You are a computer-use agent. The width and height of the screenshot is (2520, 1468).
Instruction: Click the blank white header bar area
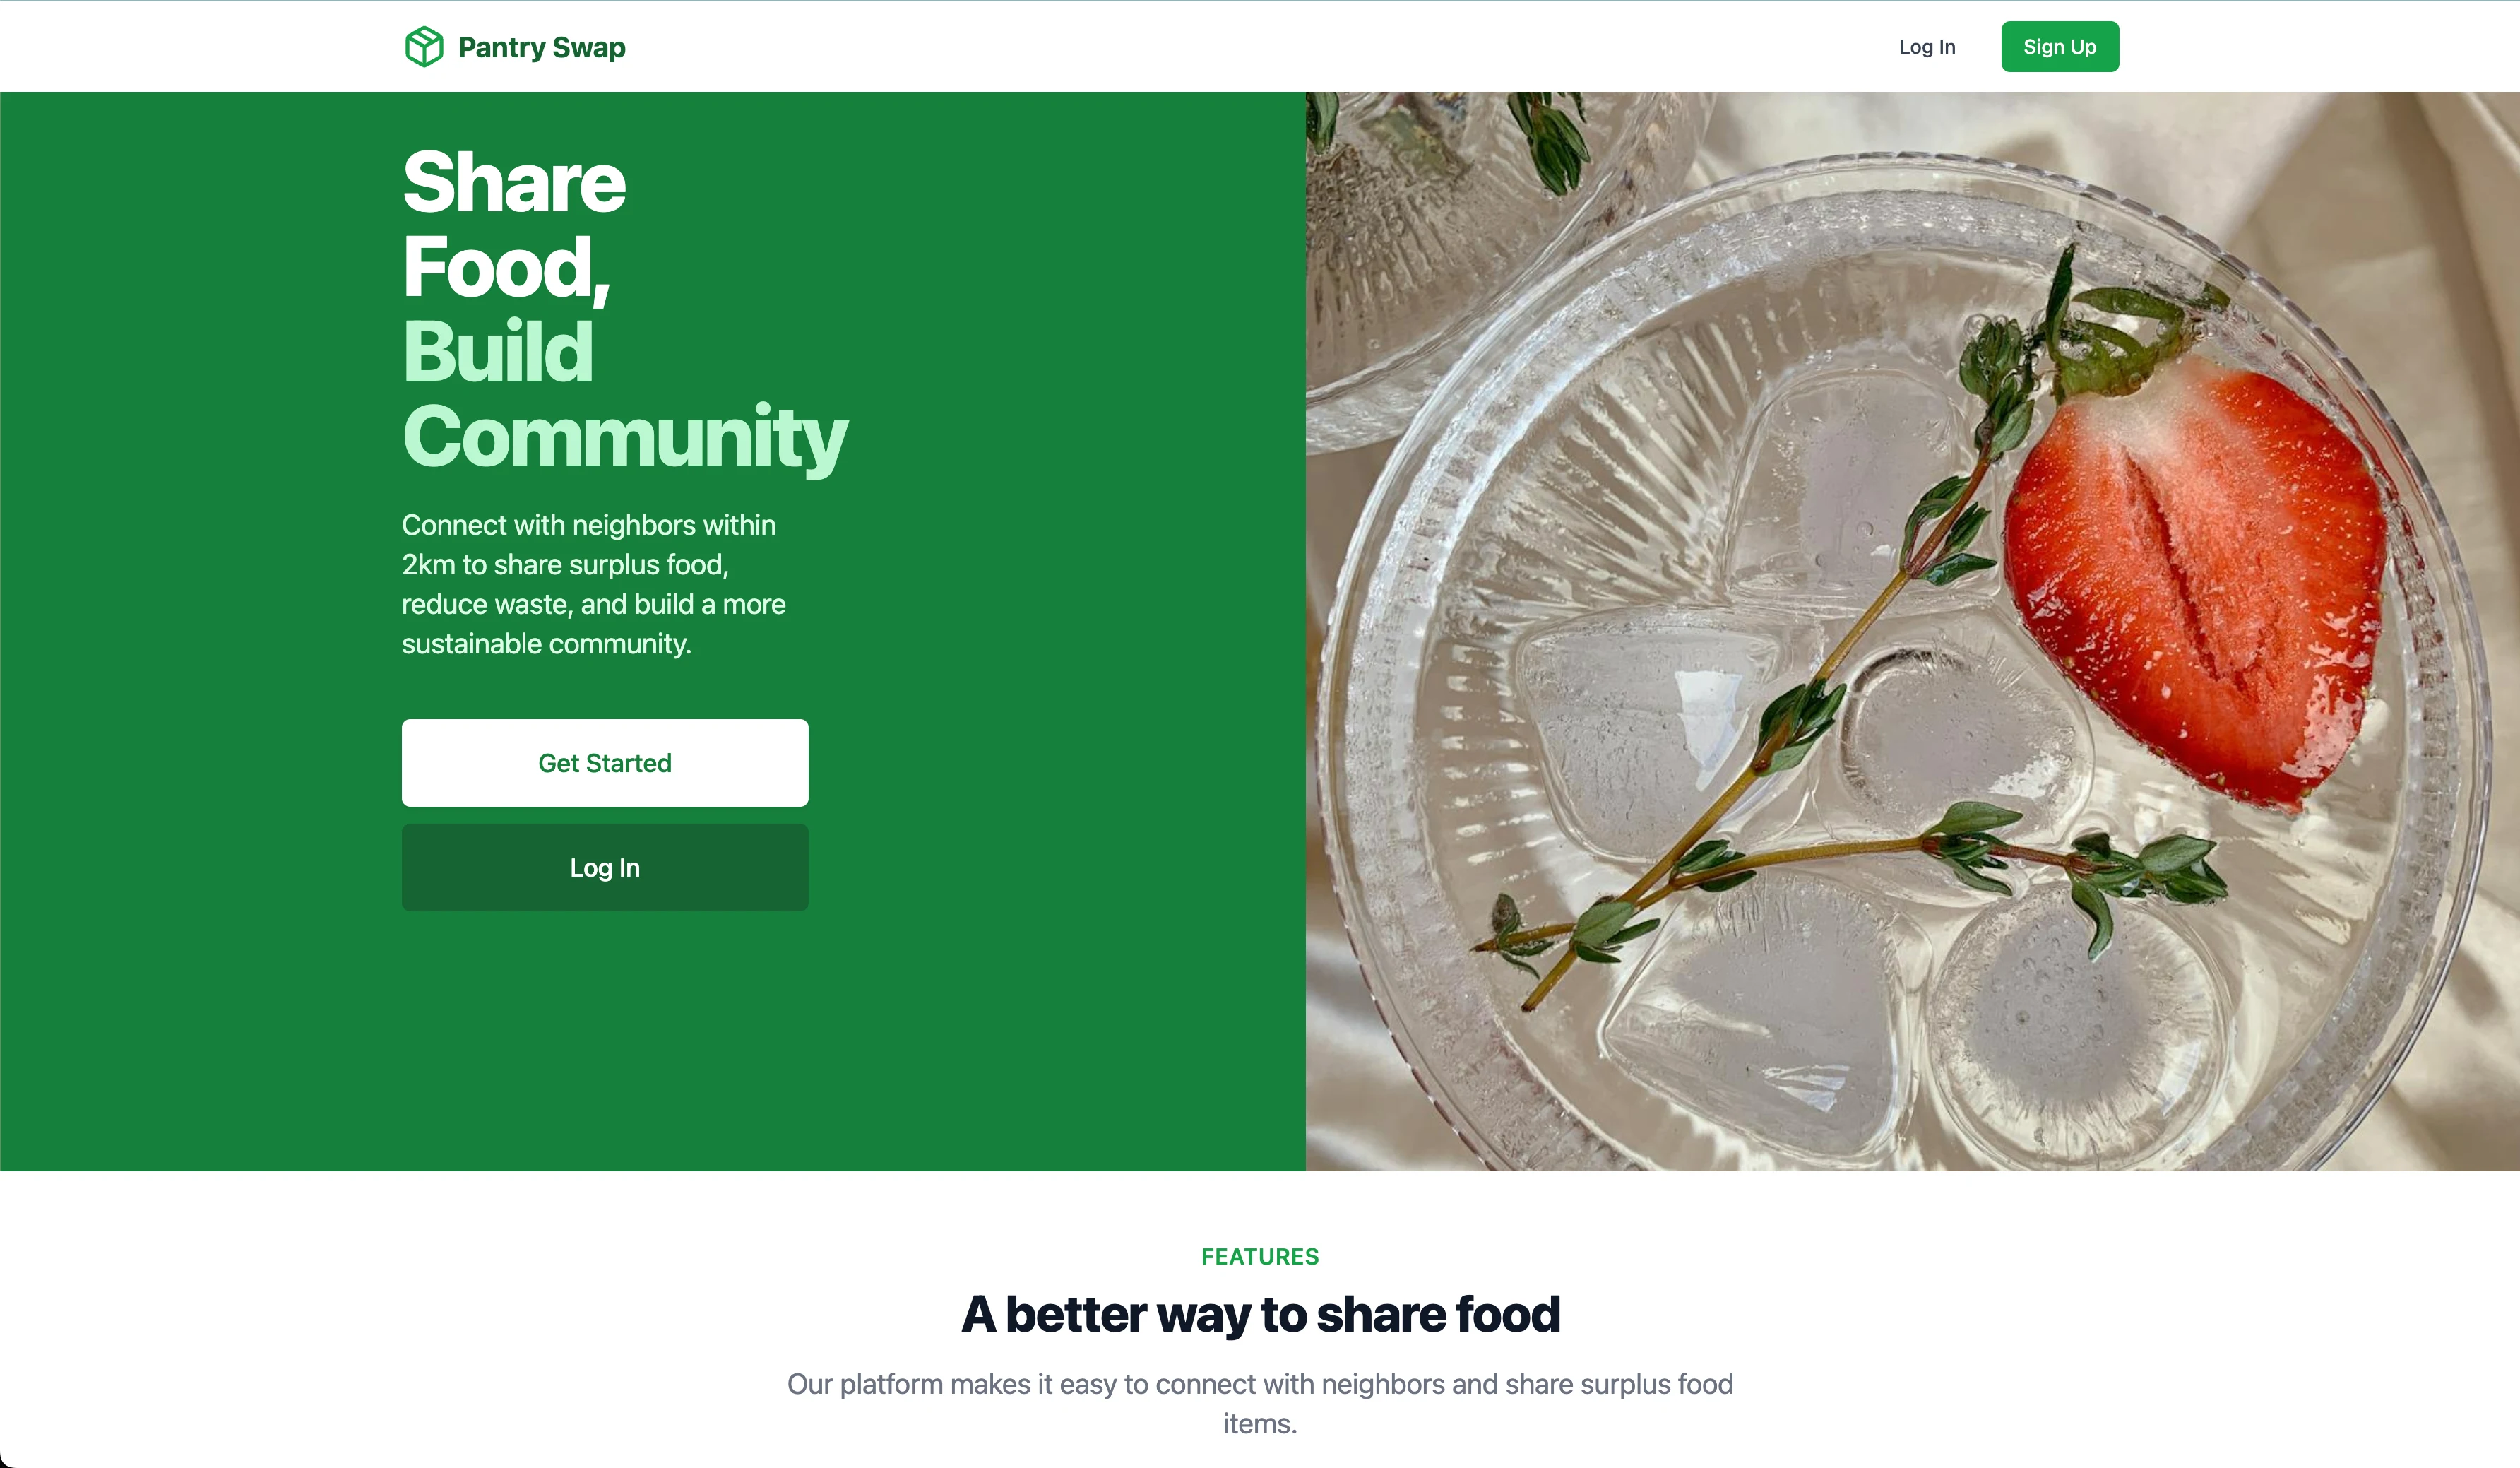(x=1250, y=47)
